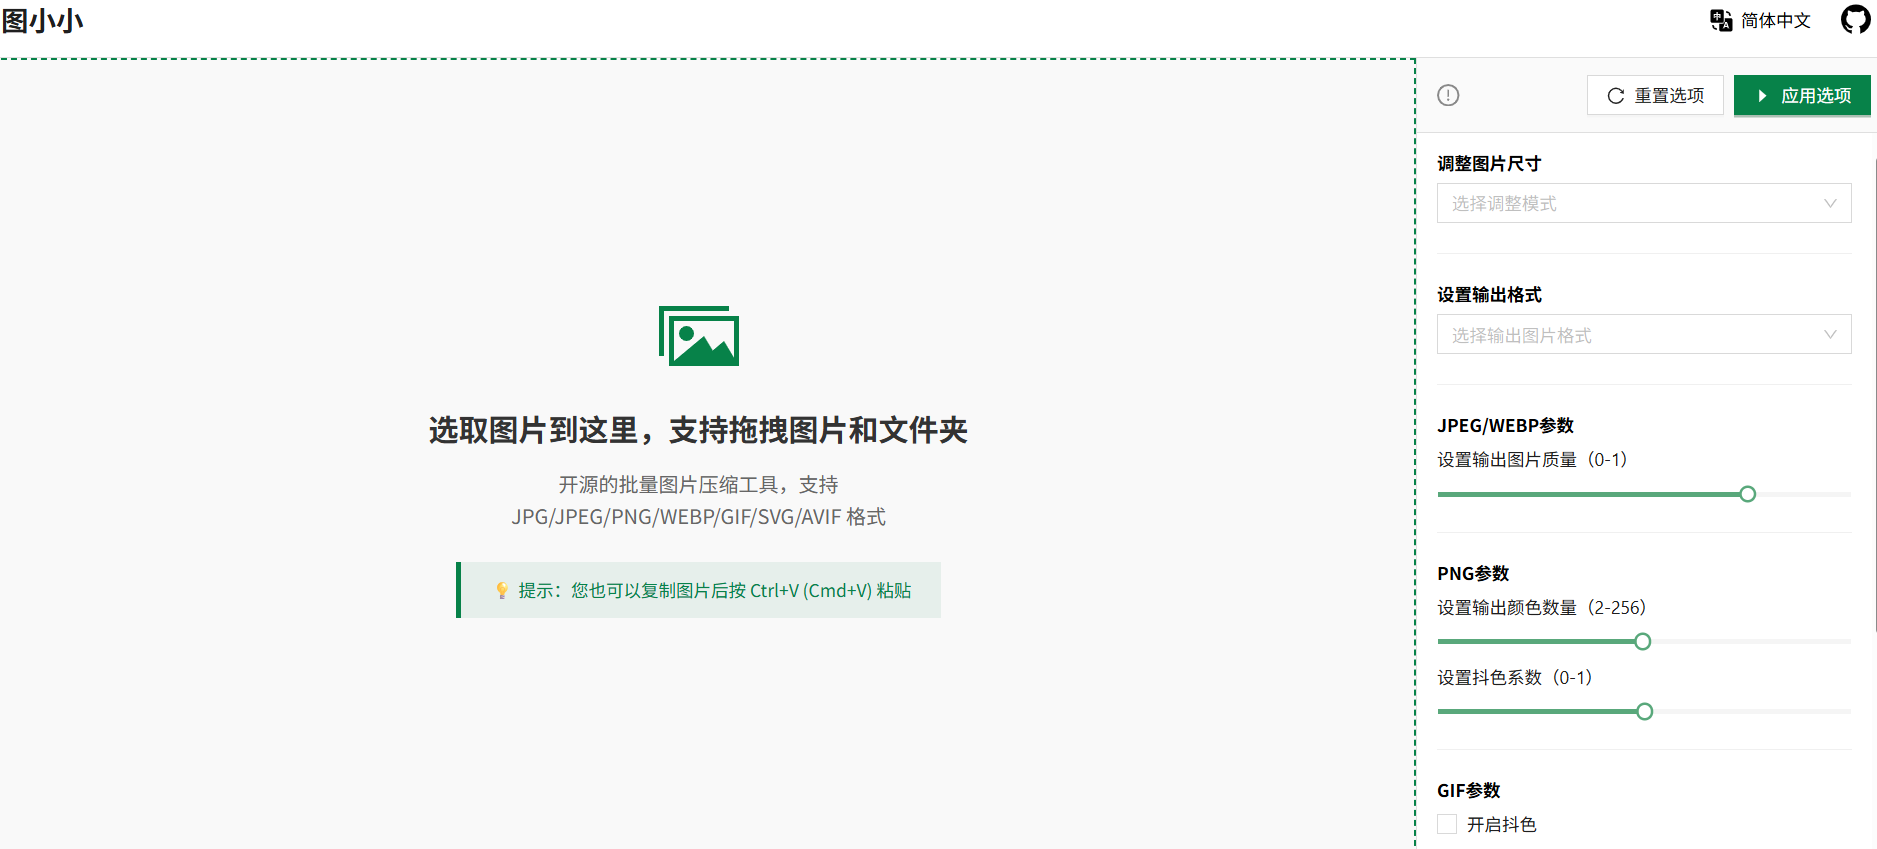
Task: Open the GitHub repository icon
Action: coord(1855,19)
